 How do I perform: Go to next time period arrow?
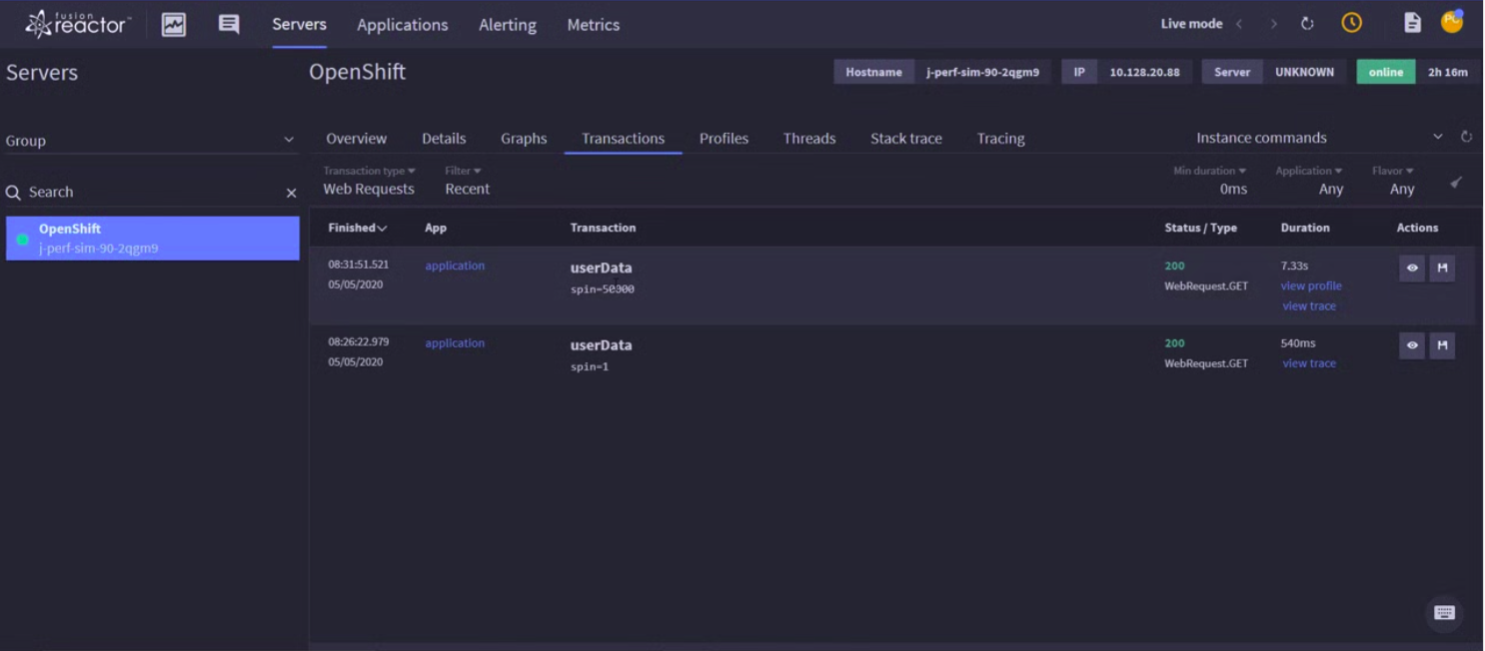1273,24
